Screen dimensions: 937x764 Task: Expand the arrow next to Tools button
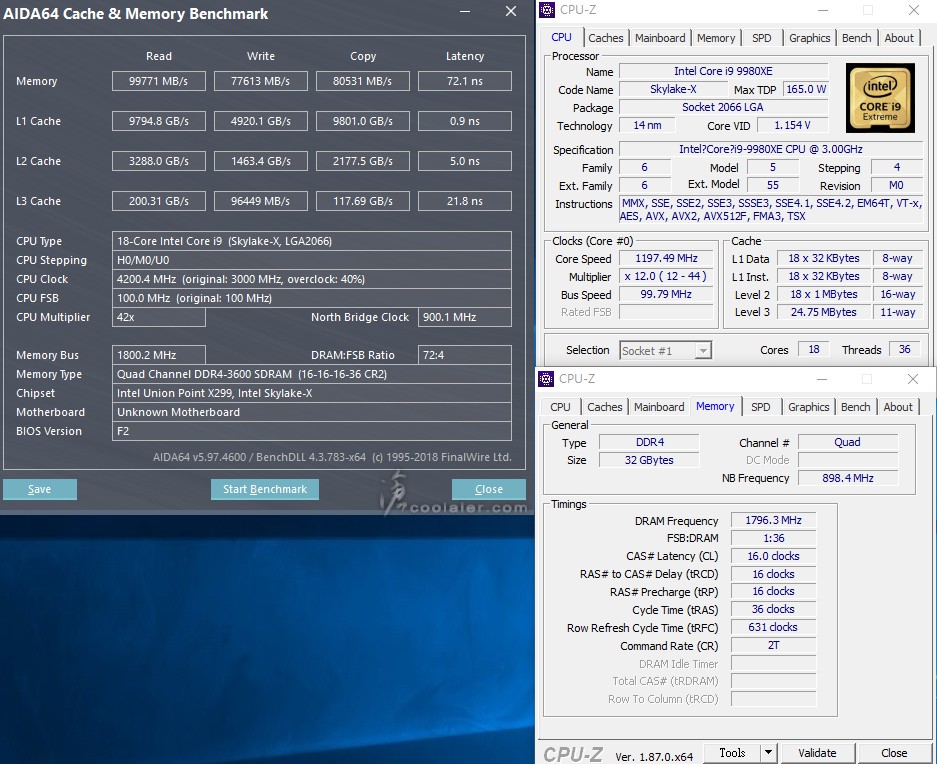(768, 753)
